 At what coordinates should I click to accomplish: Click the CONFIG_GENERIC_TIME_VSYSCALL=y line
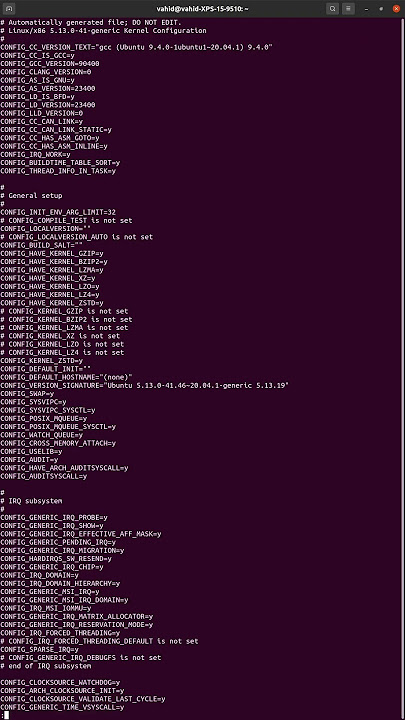[x=62, y=708]
